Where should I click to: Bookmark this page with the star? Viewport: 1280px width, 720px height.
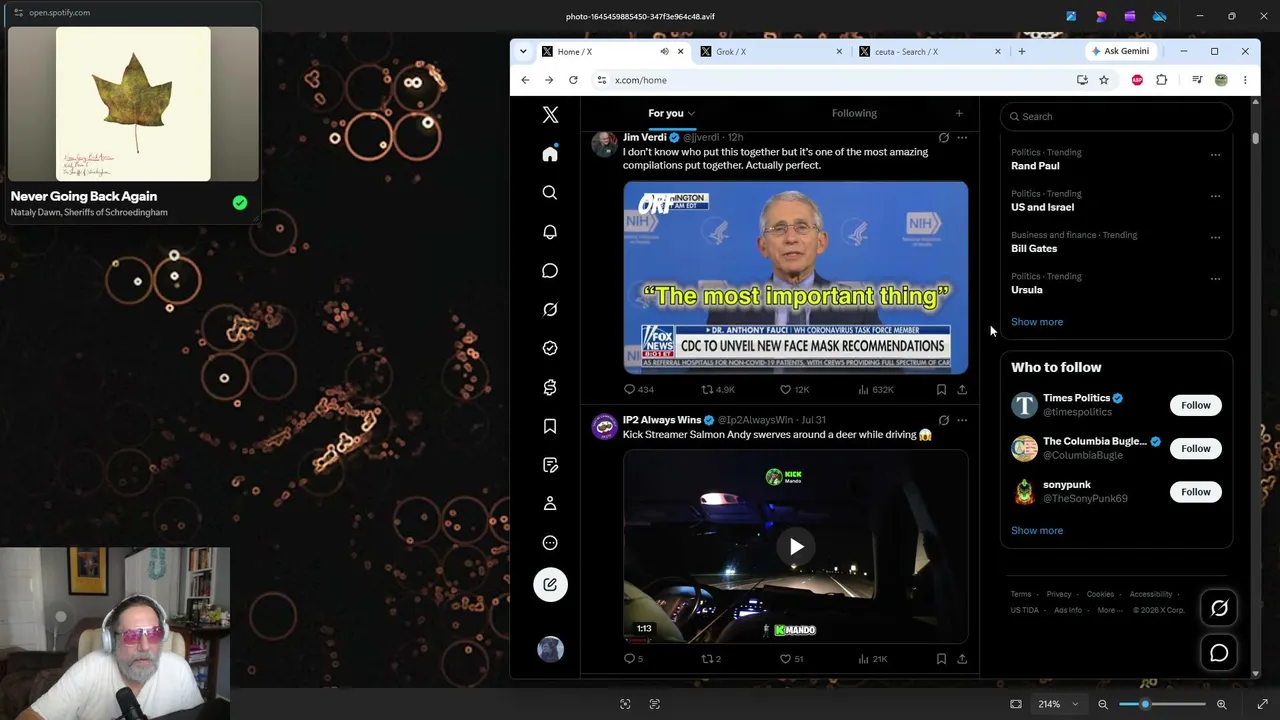coord(1104,80)
